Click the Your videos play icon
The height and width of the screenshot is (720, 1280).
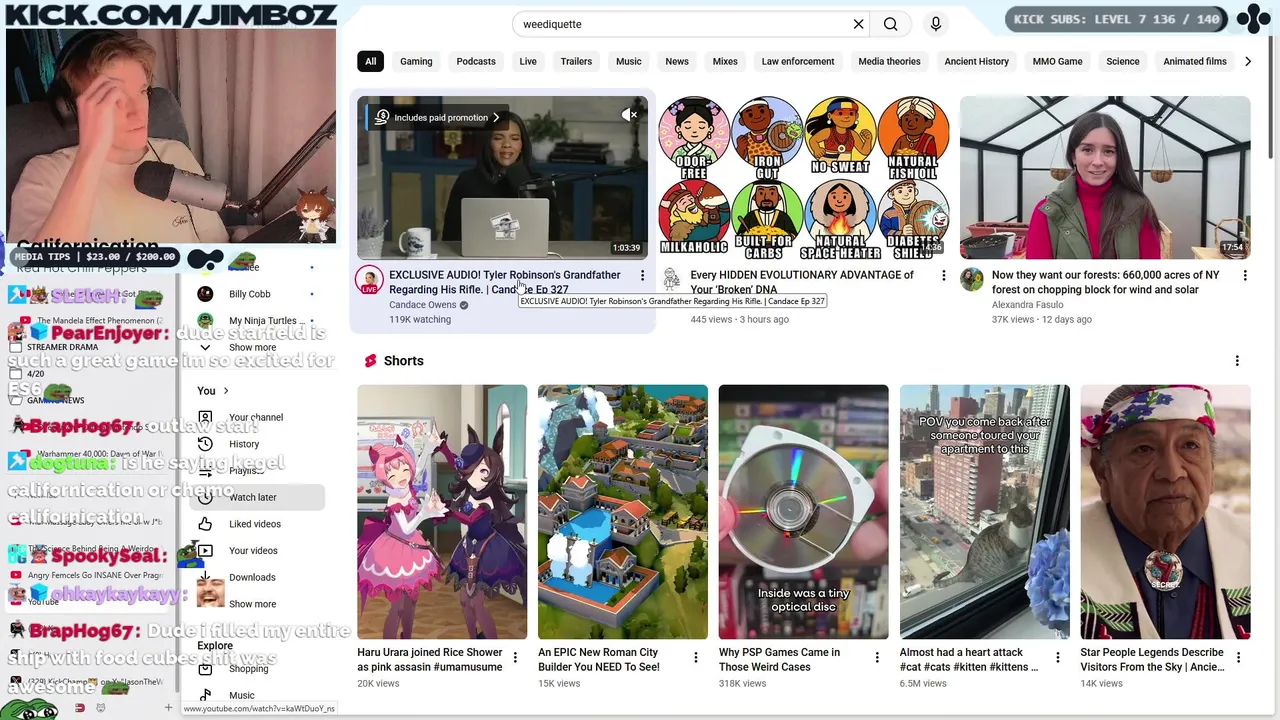pos(205,551)
